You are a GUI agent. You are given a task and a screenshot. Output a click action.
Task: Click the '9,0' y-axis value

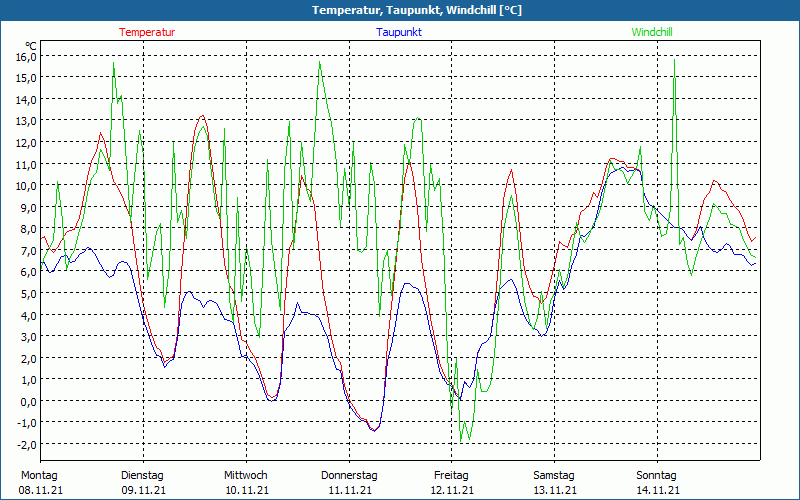coord(29,208)
